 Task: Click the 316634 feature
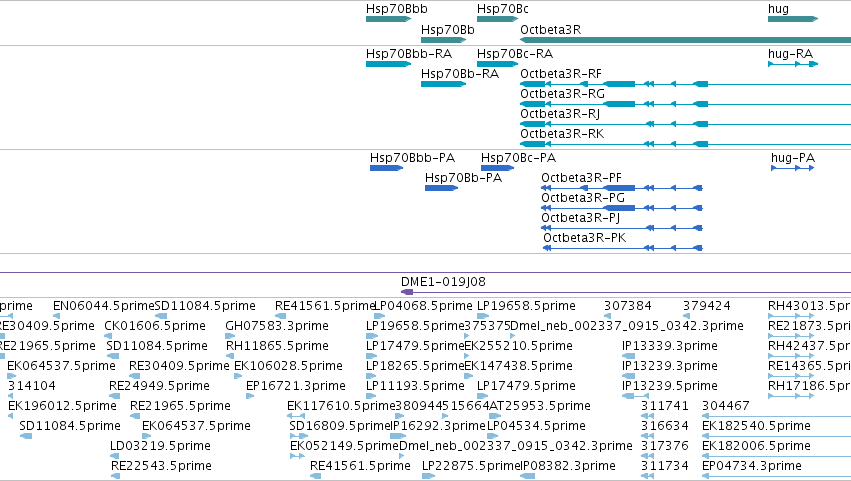pyautogui.click(x=647, y=436)
